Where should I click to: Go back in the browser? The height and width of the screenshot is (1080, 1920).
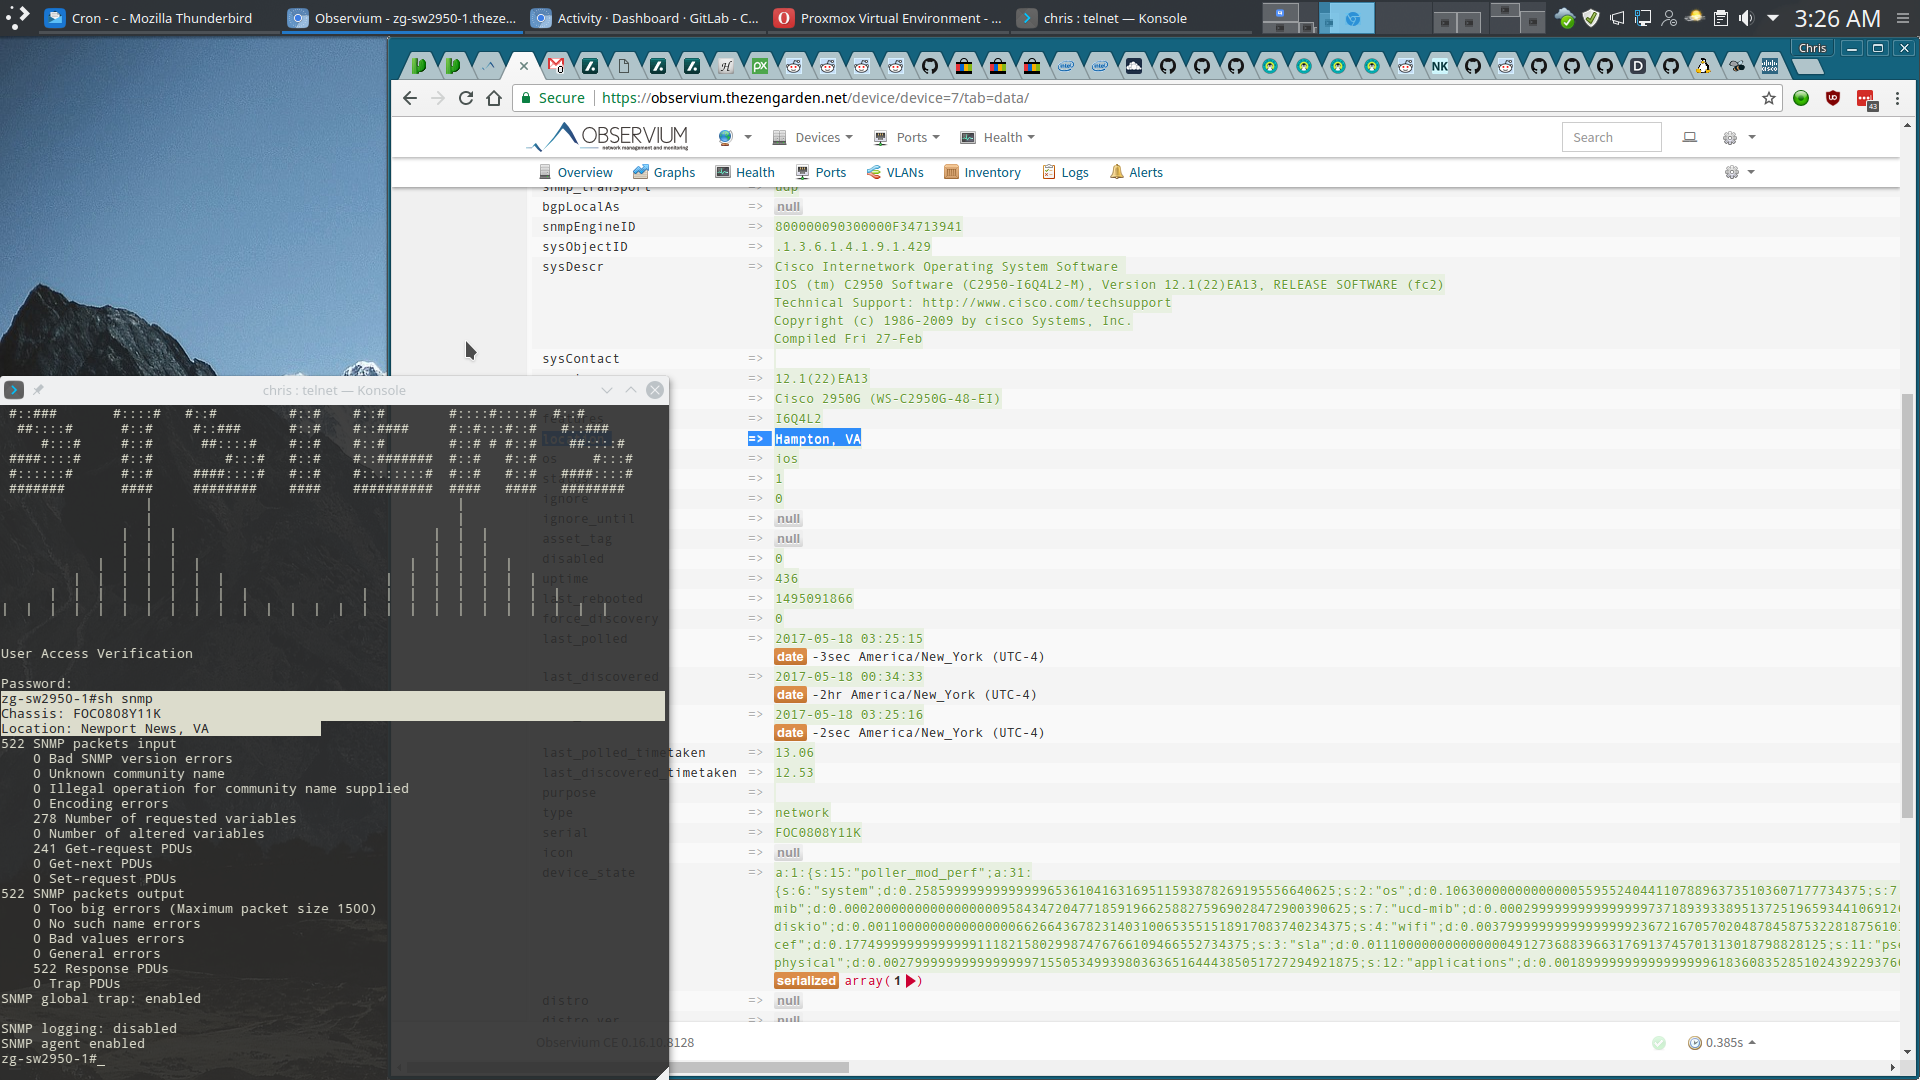coord(409,98)
